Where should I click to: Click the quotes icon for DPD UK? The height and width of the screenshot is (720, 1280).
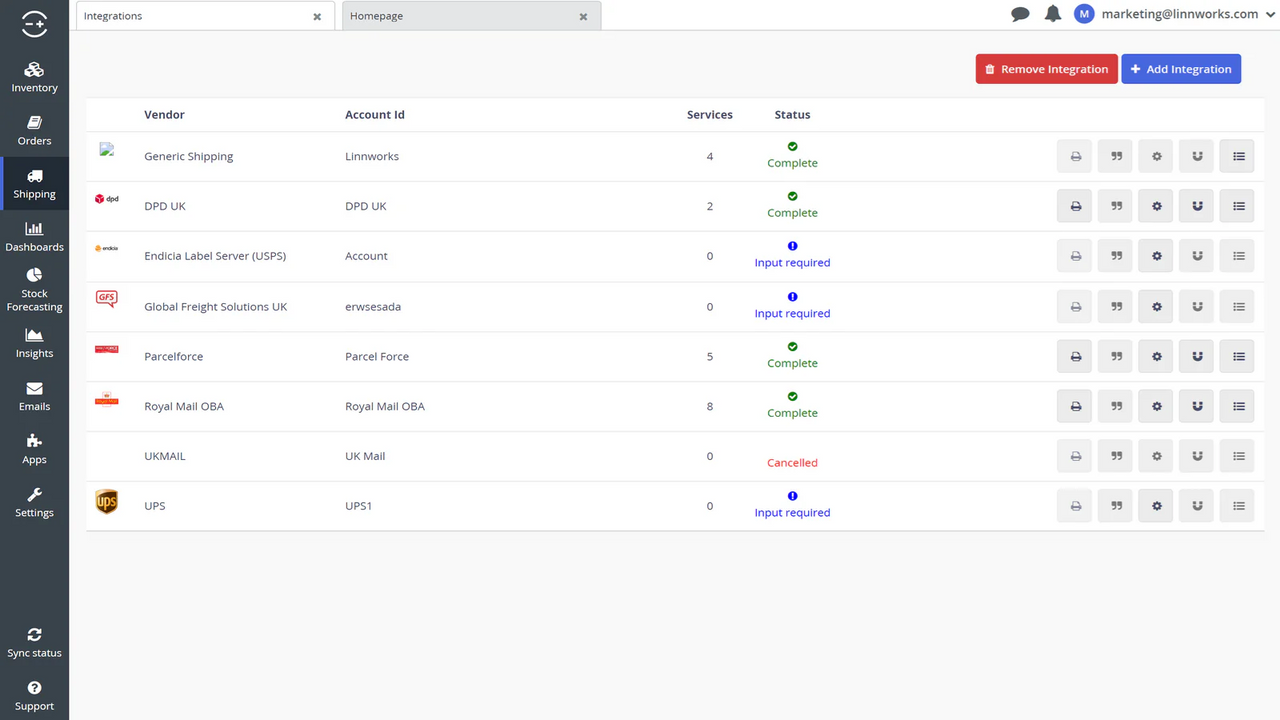(x=1116, y=206)
